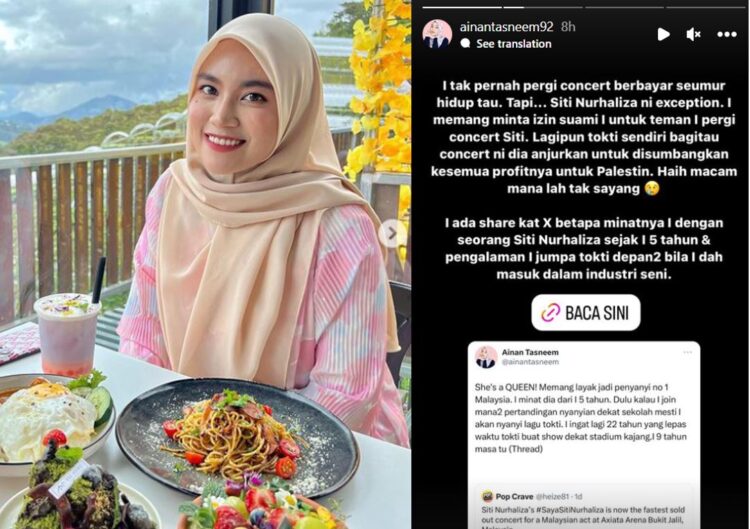Jump to the third story progress segment
Viewport: 750px width, 529px height.
pos(624,7)
